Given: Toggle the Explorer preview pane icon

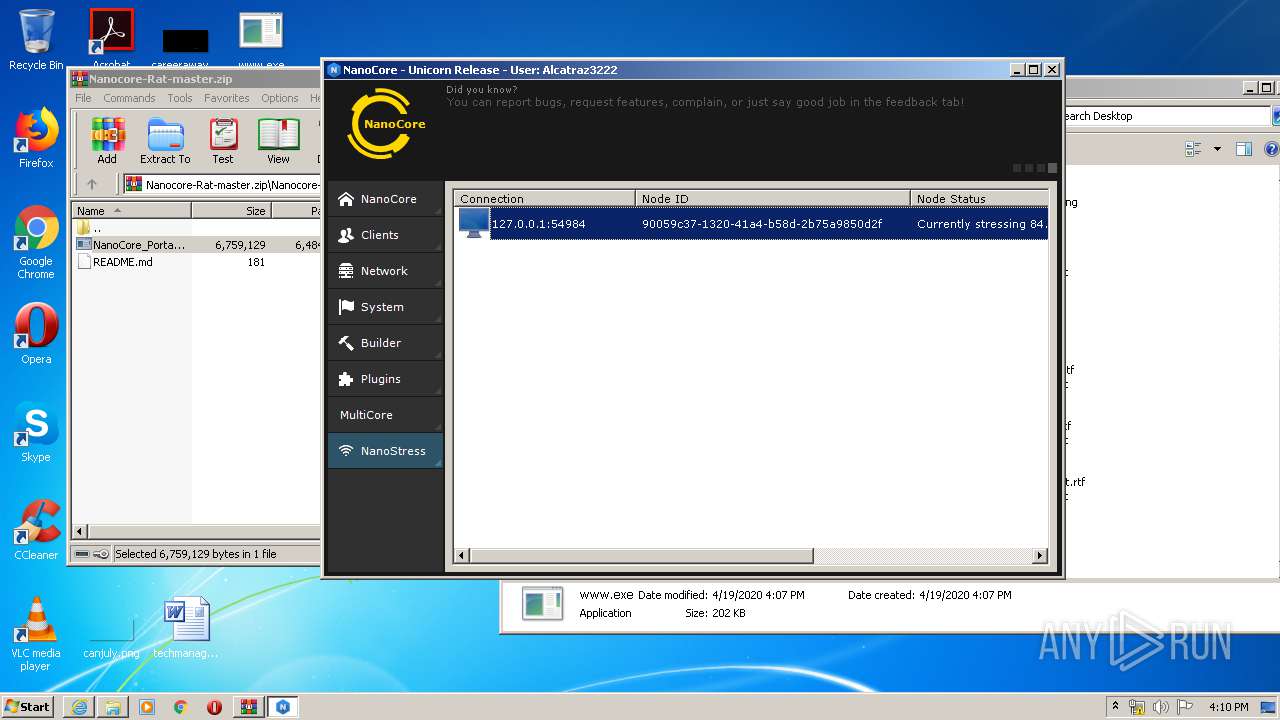Looking at the screenshot, I should 1244,149.
